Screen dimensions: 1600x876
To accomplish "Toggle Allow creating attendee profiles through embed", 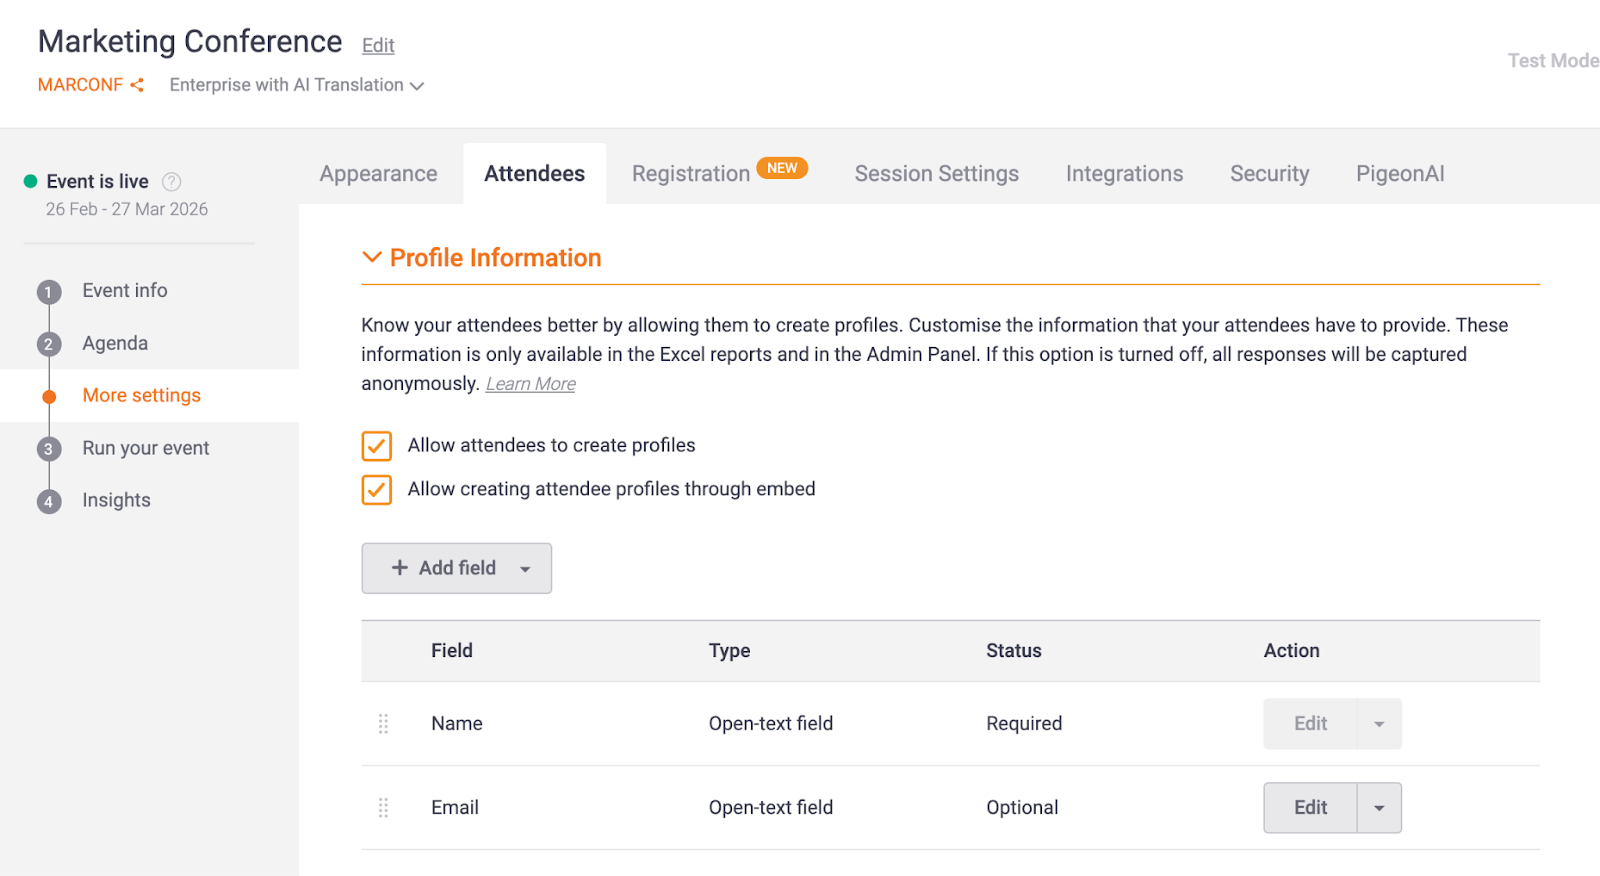I will tap(377, 490).
